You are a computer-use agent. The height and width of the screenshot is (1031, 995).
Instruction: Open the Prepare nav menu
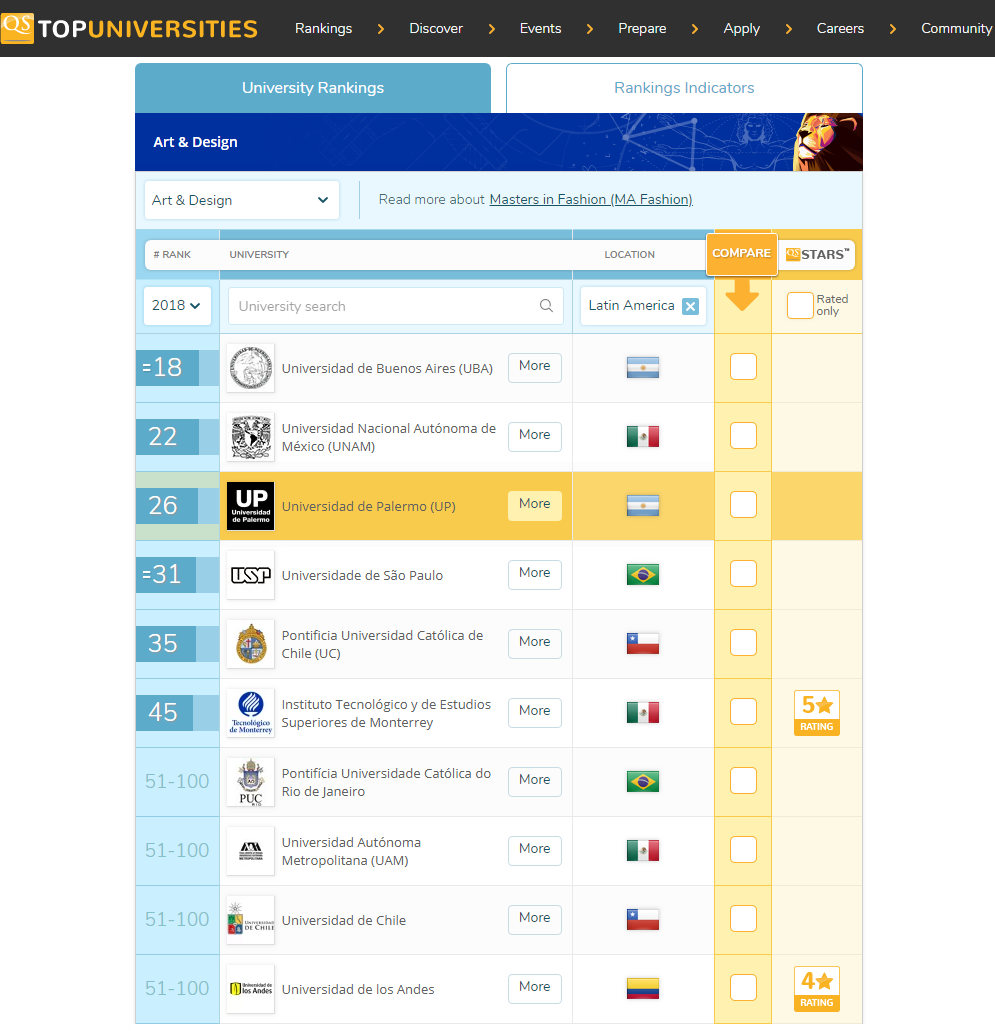click(642, 28)
